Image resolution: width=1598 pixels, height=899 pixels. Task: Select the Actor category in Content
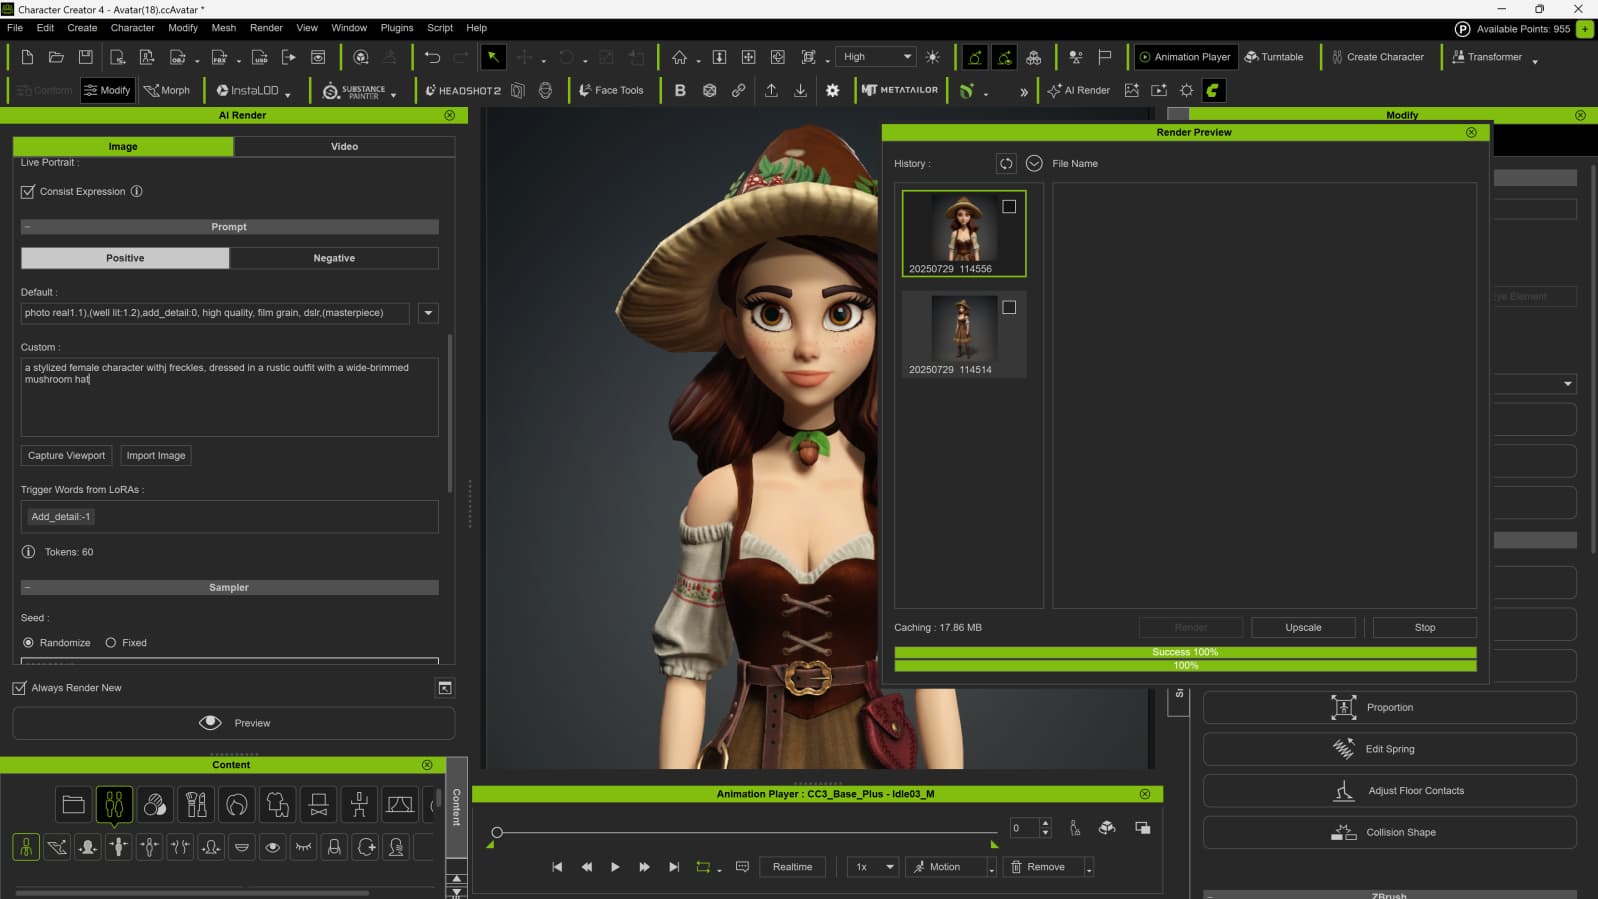click(x=114, y=804)
